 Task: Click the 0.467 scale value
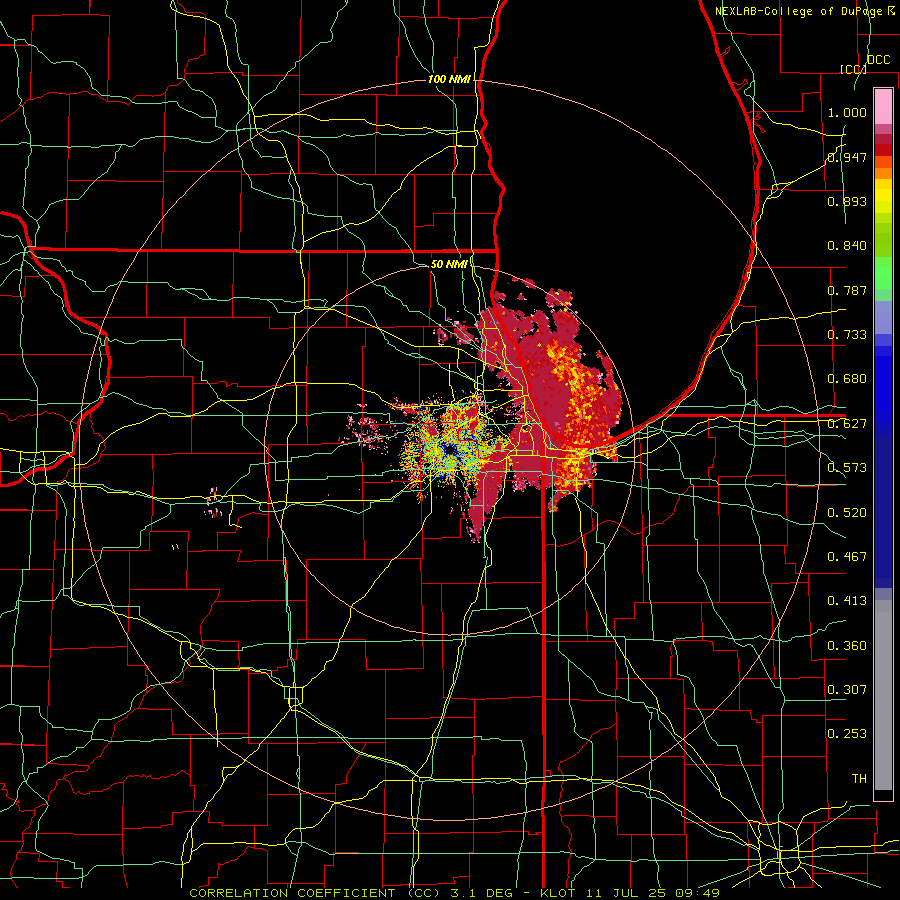click(847, 557)
